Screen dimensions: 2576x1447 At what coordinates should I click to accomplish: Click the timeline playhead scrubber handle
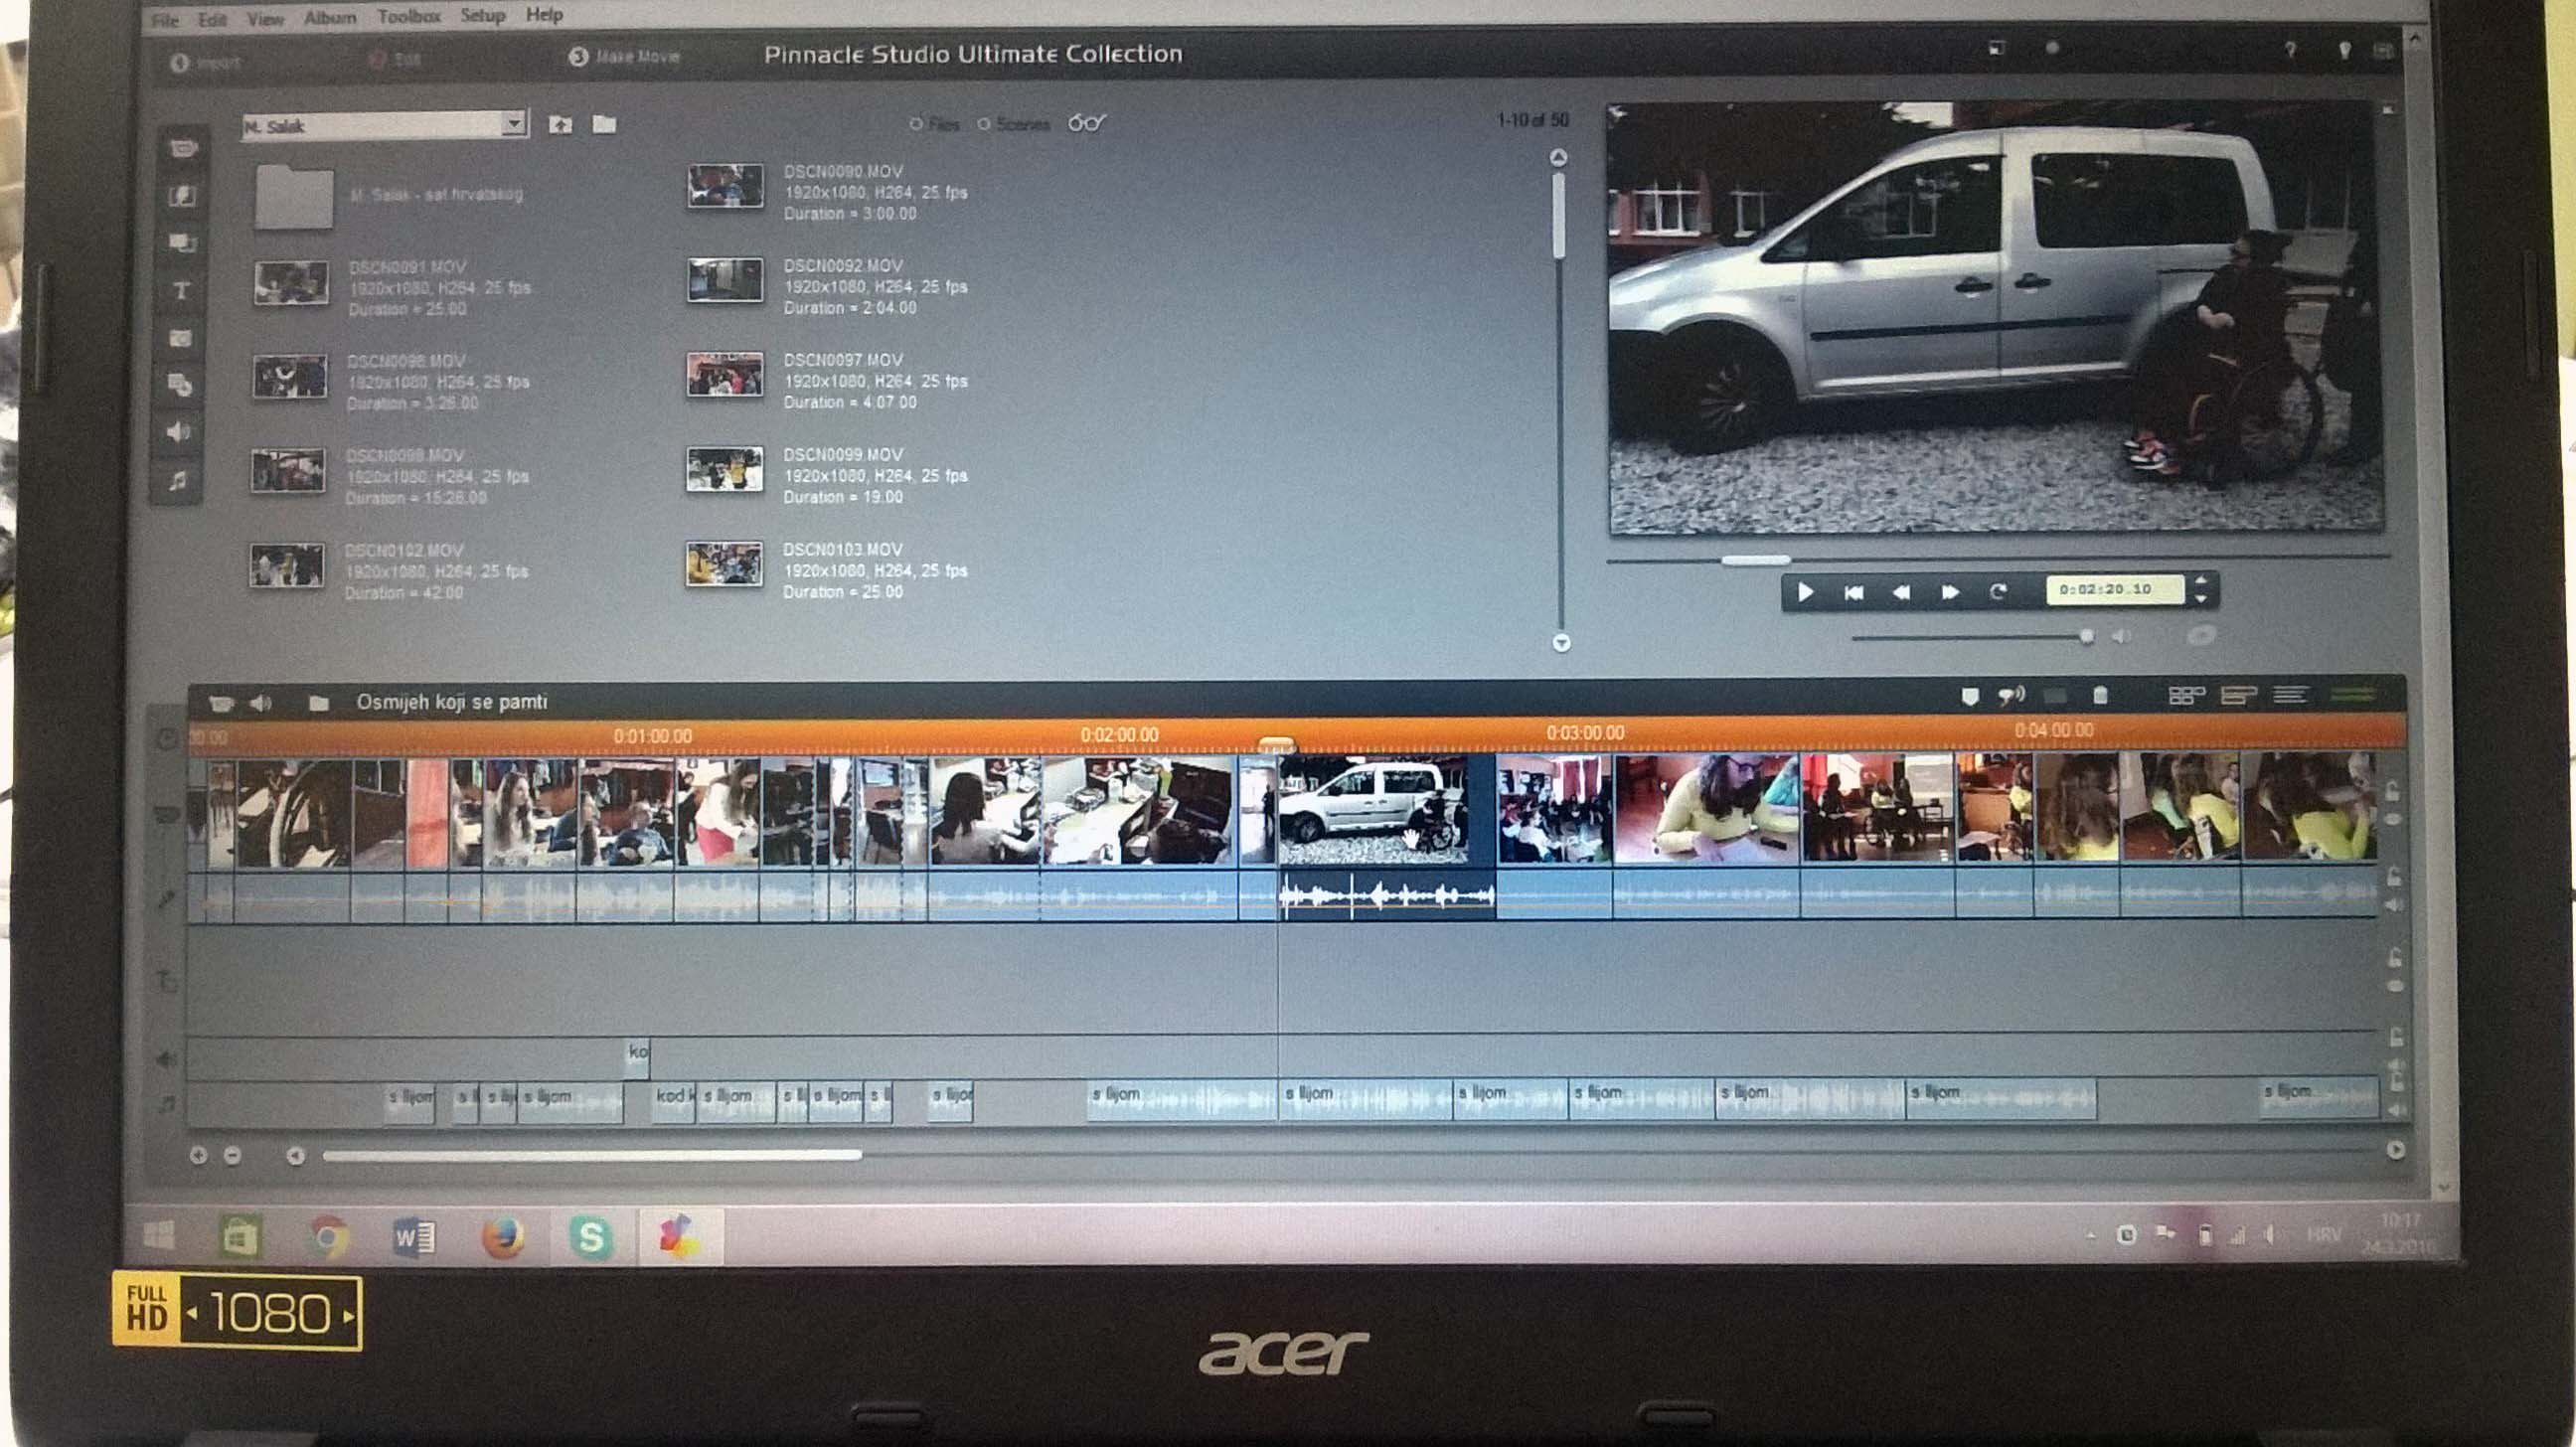point(1277,744)
